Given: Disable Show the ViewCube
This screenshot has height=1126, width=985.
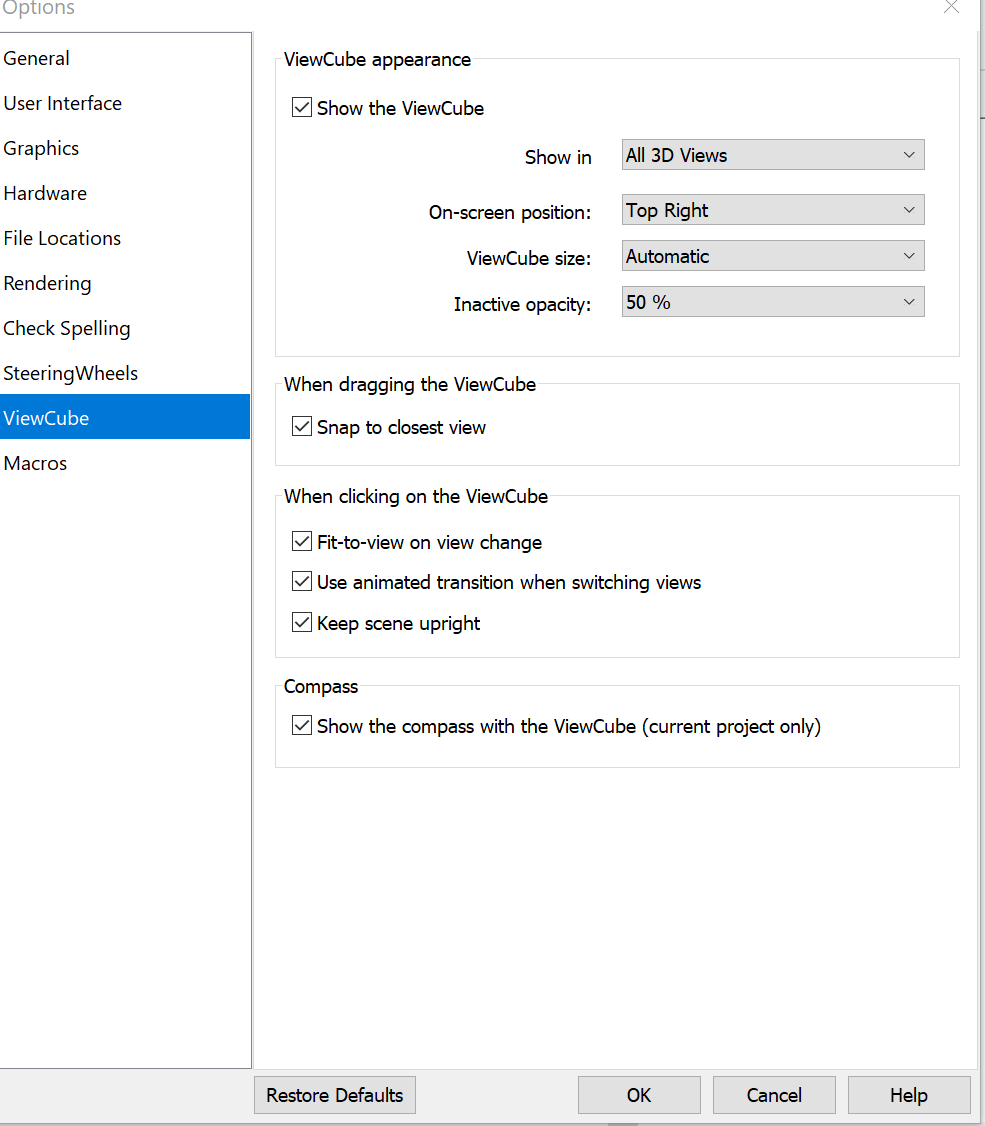Looking at the screenshot, I should [x=301, y=107].
